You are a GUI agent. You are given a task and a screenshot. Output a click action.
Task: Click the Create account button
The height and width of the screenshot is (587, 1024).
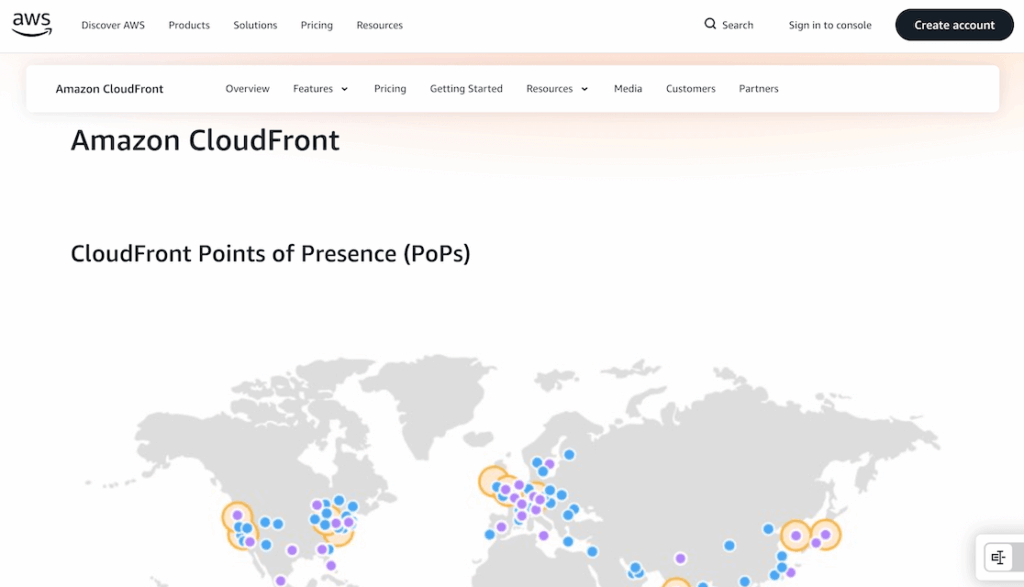(954, 24)
